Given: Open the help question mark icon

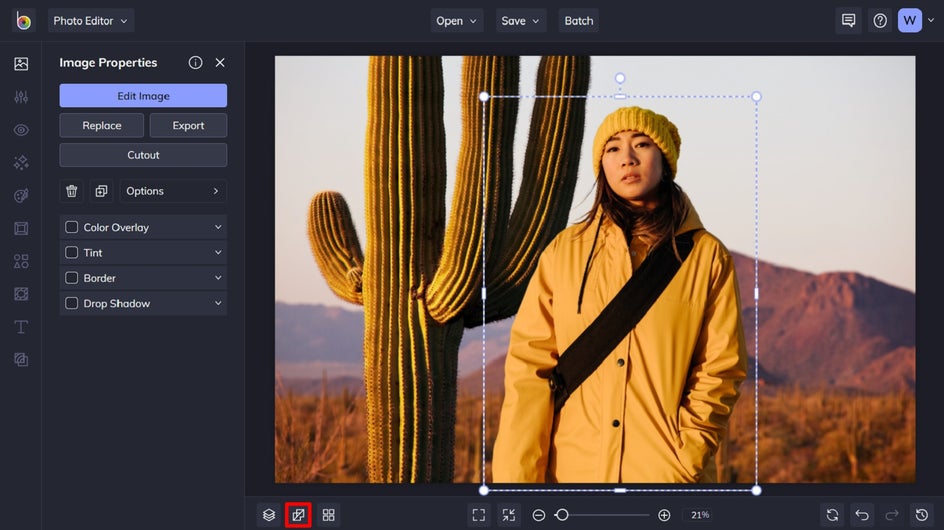Looking at the screenshot, I should click(x=880, y=21).
